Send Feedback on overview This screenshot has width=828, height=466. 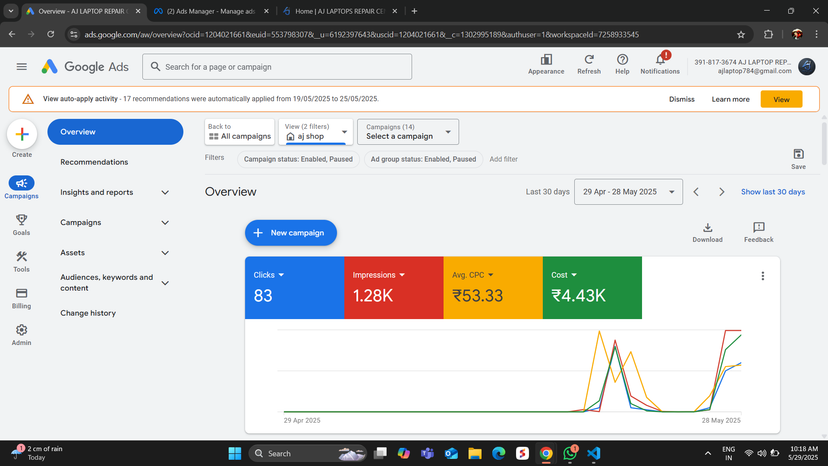pos(758,232)
